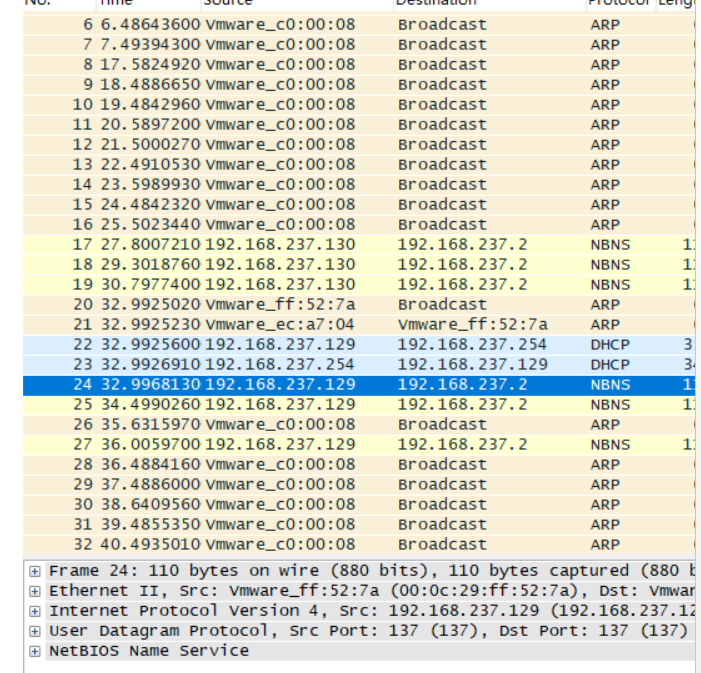Click the Frame 24 summary line text
The height and width of the screenshot is (673, 701).
pyautogui.click(x=372, y=571)
